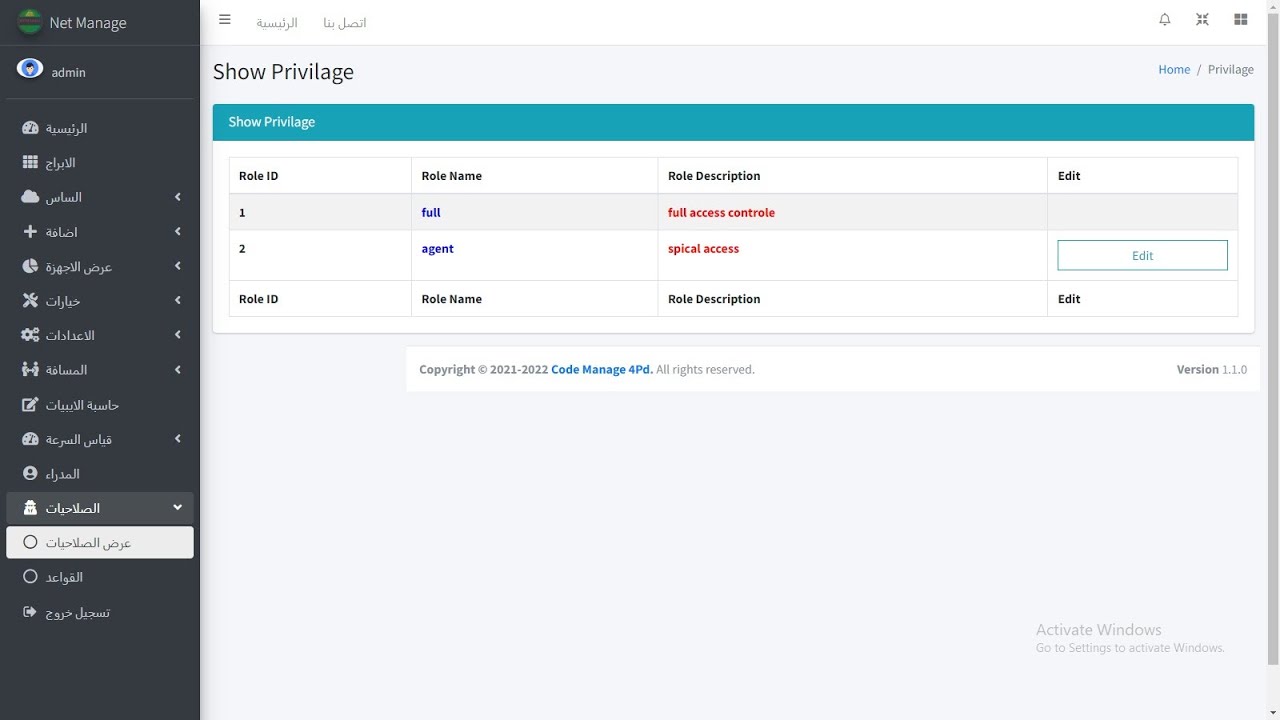Expand the الاعدادات submenu arrow
Viewport: 1280px width, 720px height.
[177, 335]
